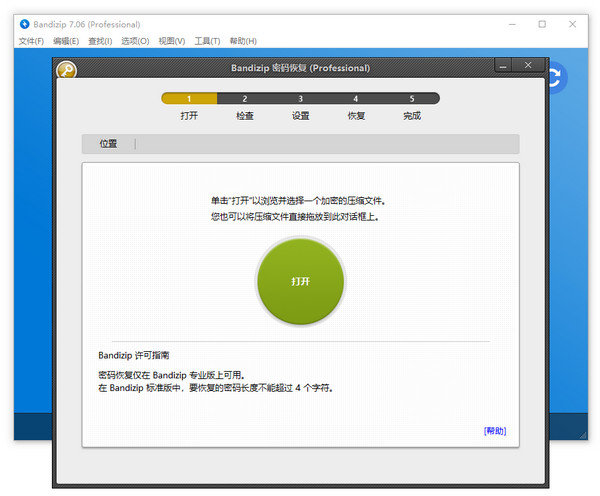600x496 pixels.
Task: Minimize the password recovery dialog
Action: pos(503,66)
